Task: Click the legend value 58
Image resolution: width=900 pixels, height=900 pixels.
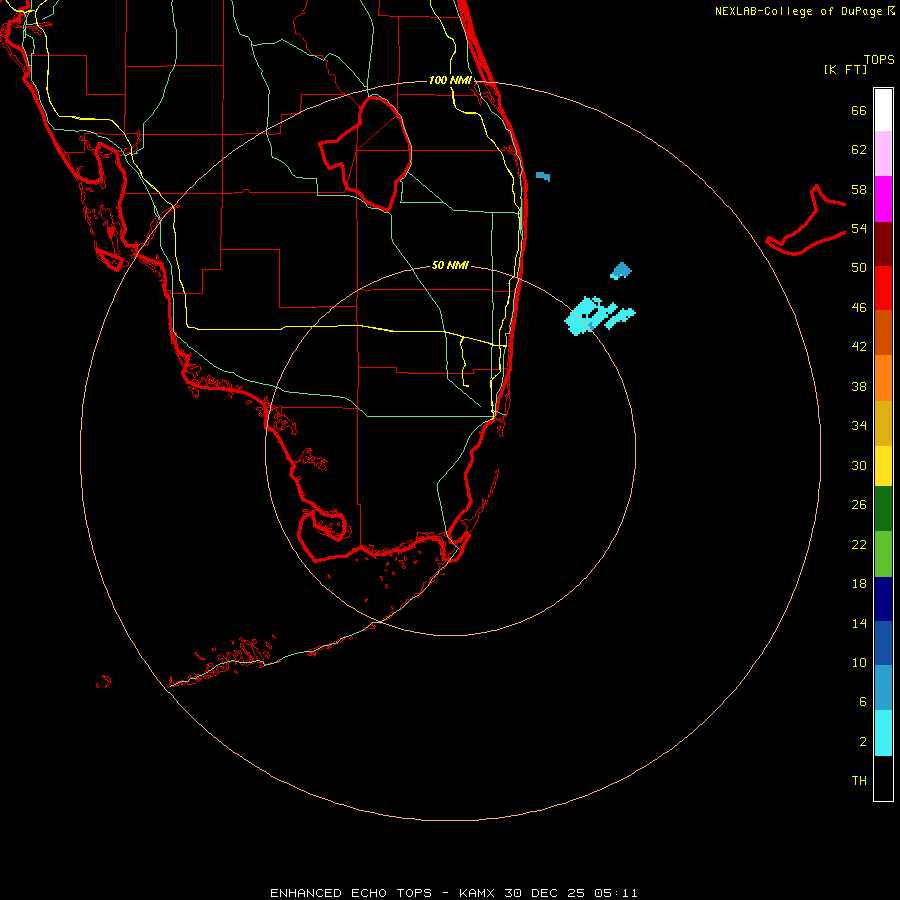Action: 859,189
